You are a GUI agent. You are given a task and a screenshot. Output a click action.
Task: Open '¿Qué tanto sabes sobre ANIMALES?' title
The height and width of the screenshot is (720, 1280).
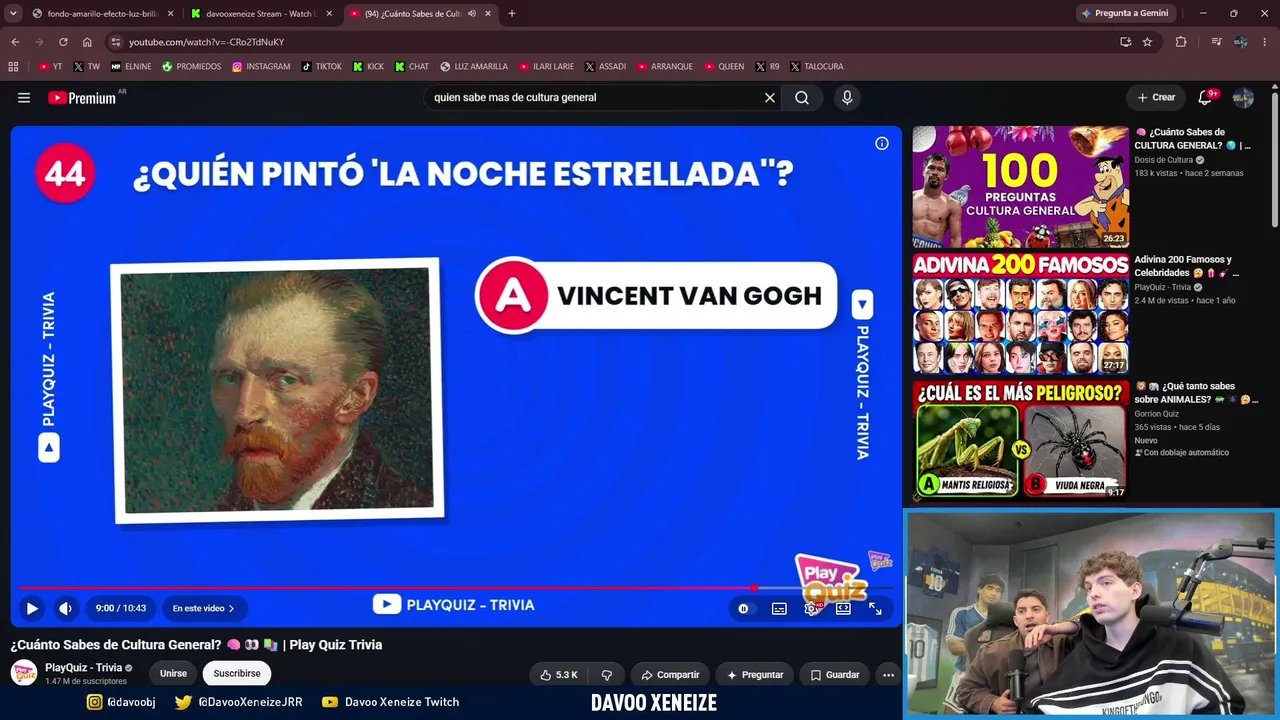1195,393
